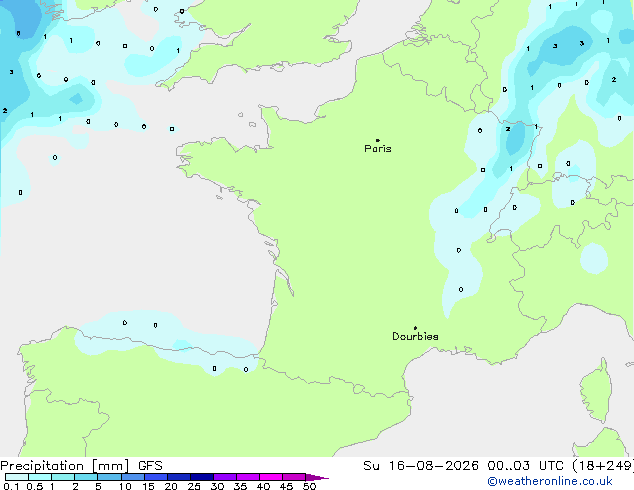Click the Paris city label
The width and height of the screenshot is (634, 490).
378,149
